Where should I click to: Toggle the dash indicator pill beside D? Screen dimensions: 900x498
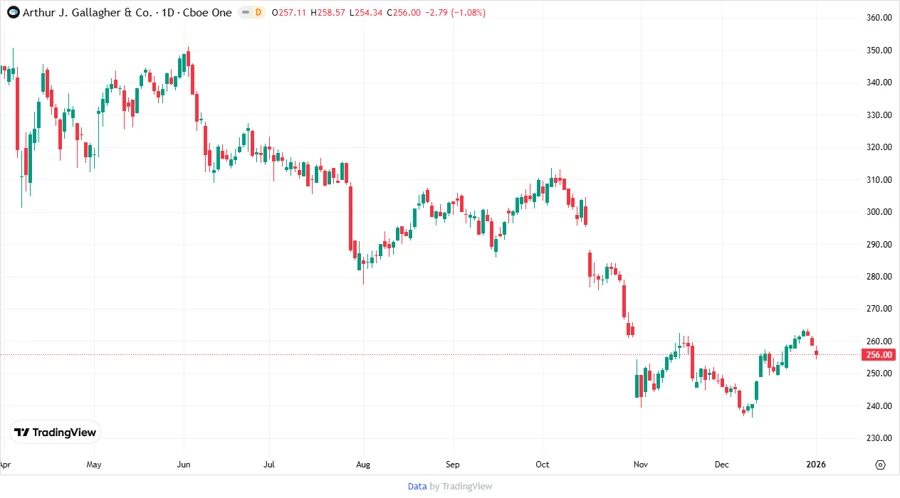coord(245,12)
